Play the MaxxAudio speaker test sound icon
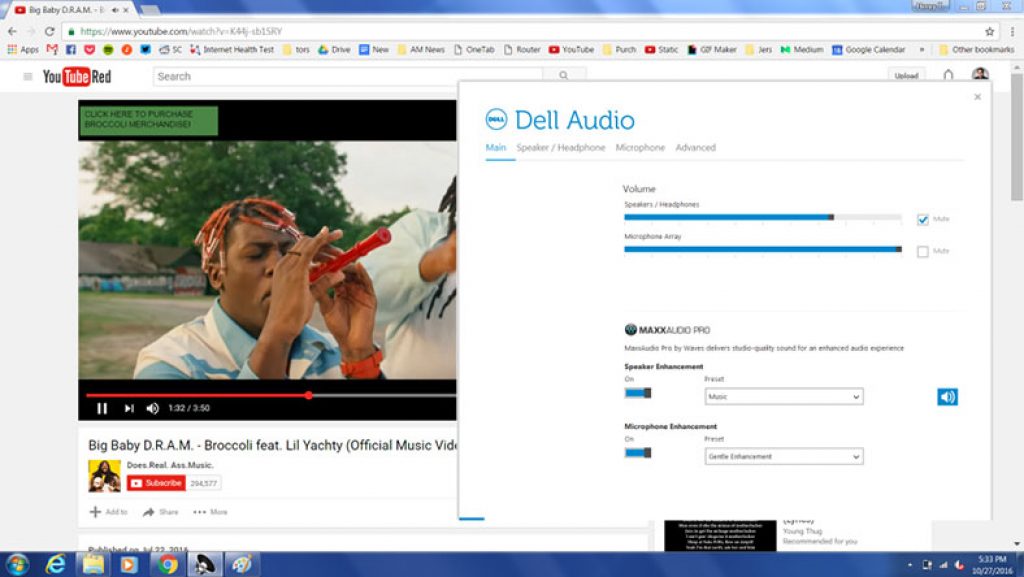 pyautogui.click(x=947, y=396)
